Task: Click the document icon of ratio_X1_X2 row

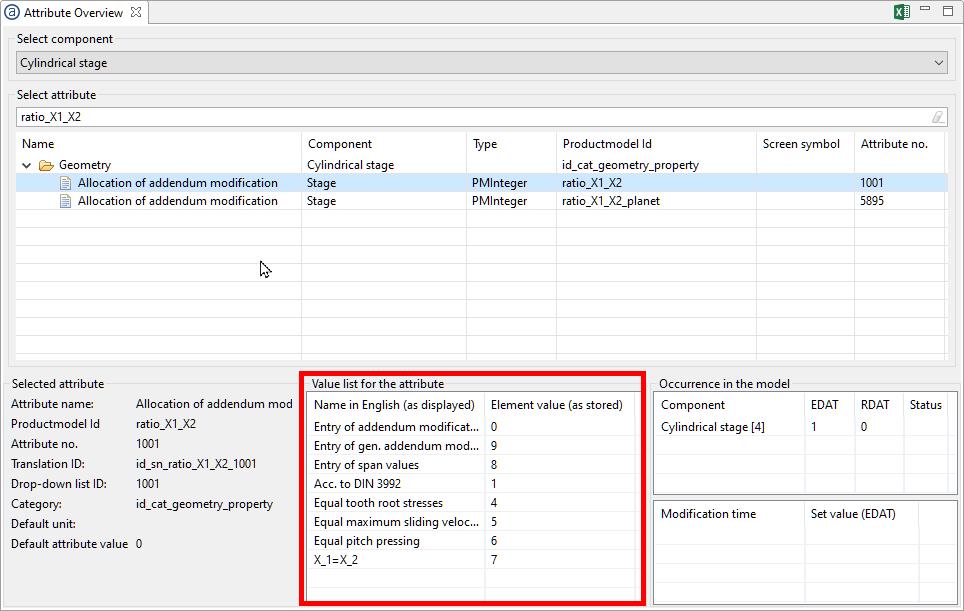Action: tap(66, 183)
